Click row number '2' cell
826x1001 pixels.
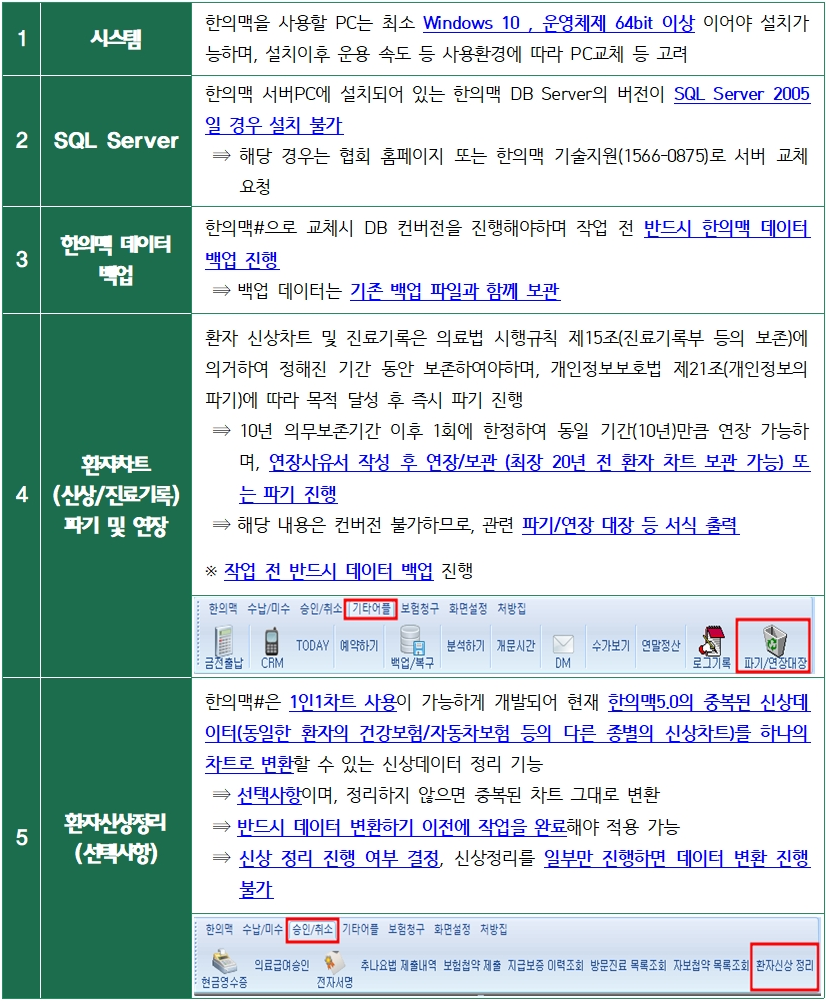point(22,141)
